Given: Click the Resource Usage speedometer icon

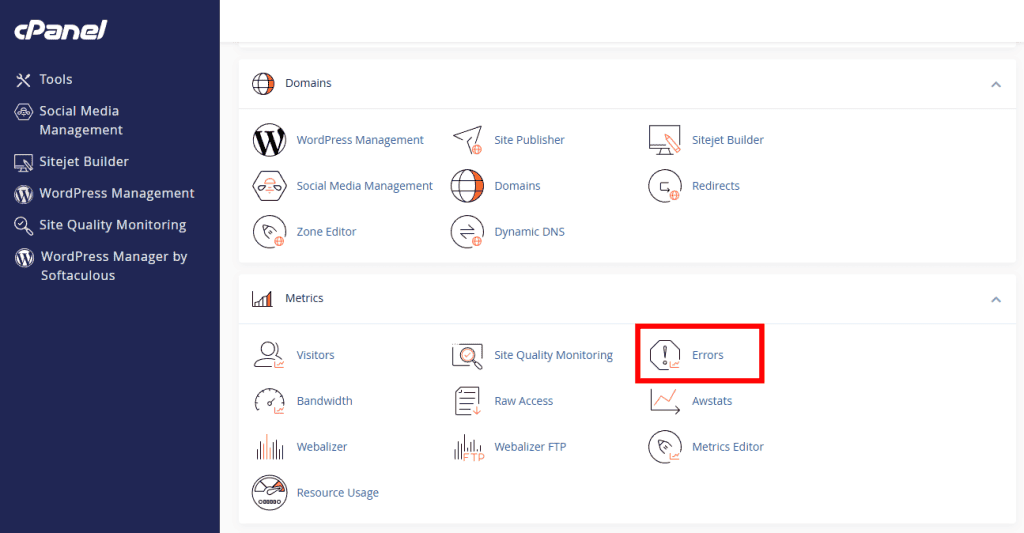Looking at the screenshot, I should pyautogui.click(x=269, y=493).
